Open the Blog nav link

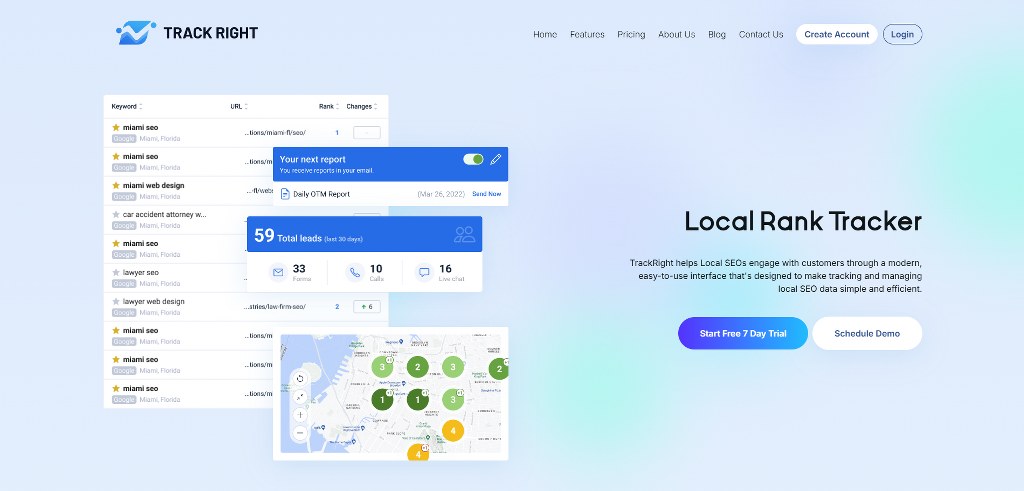pos(716,35)
